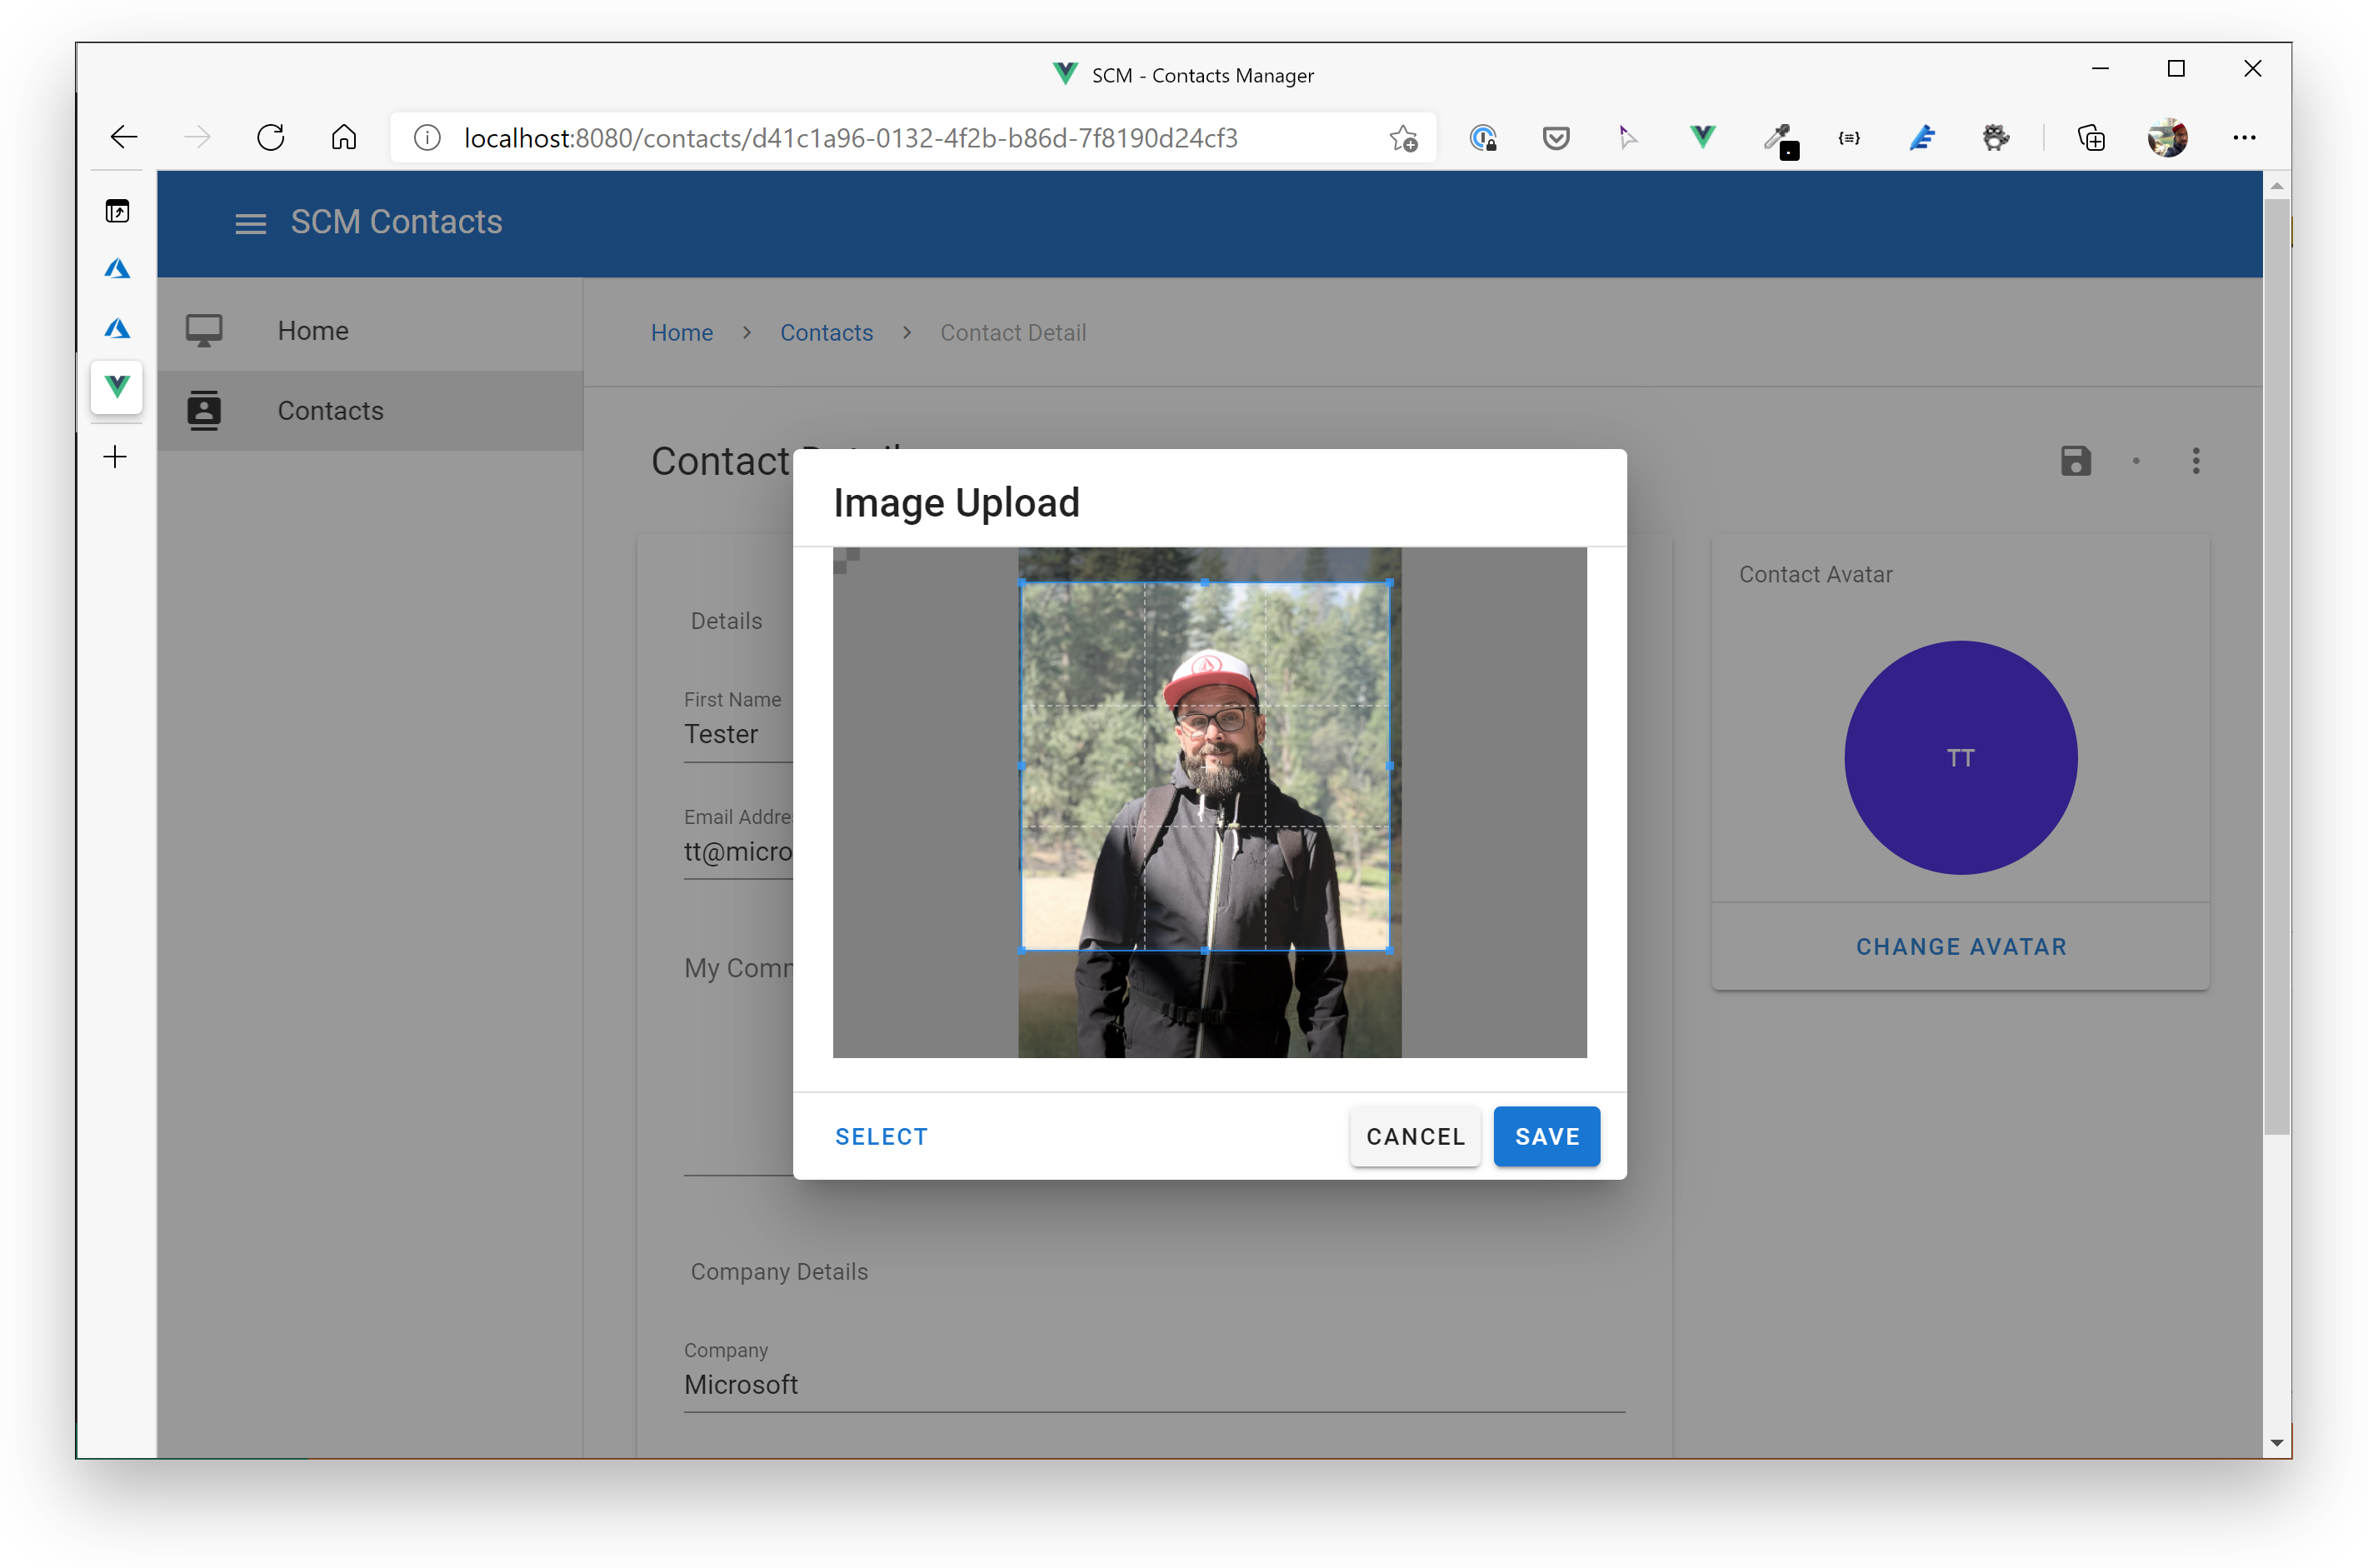Screen dimensions: 2368x1568
Task: Click the save contact icon in toolbar
Action: pyautogui.click(x=2076, y=460)
